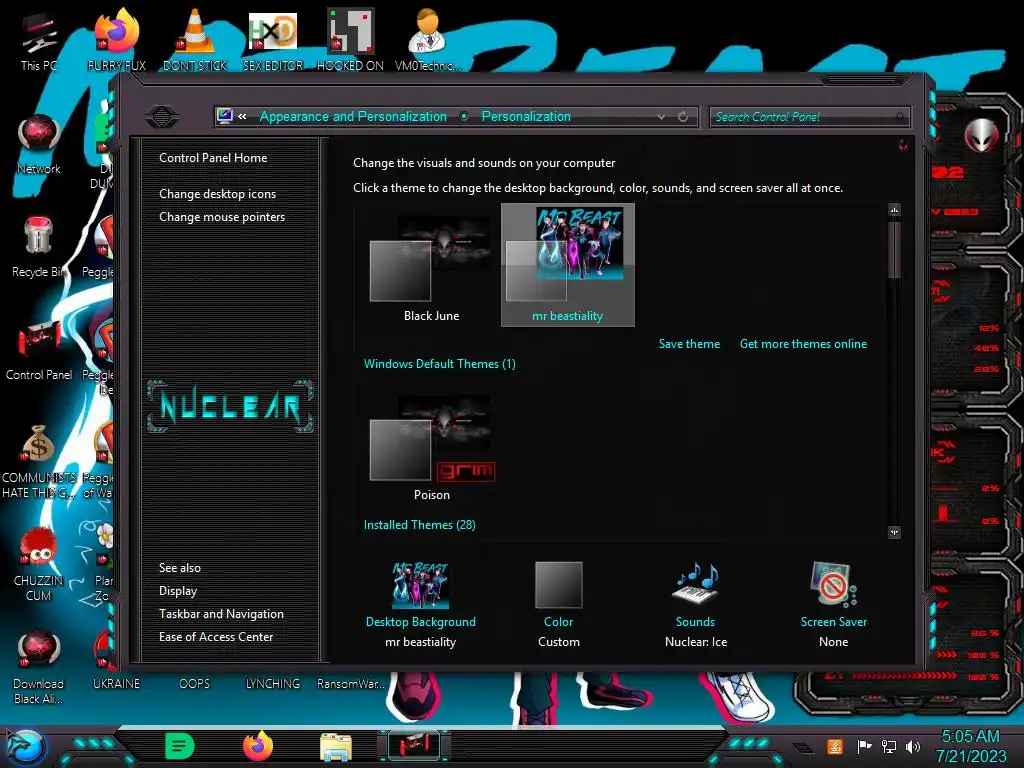The width and height of the screenshot is (1024, 768).
Task: Click the address bar chevron before Appearance
Action: [x=242, y=117]
